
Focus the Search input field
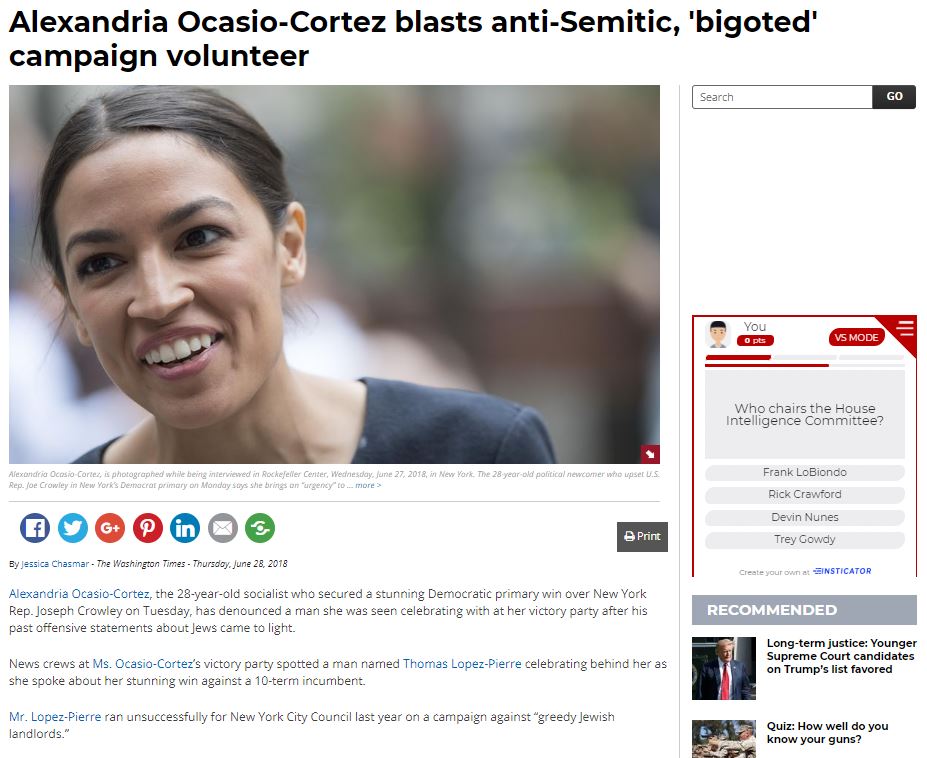(x=782, y=97)
